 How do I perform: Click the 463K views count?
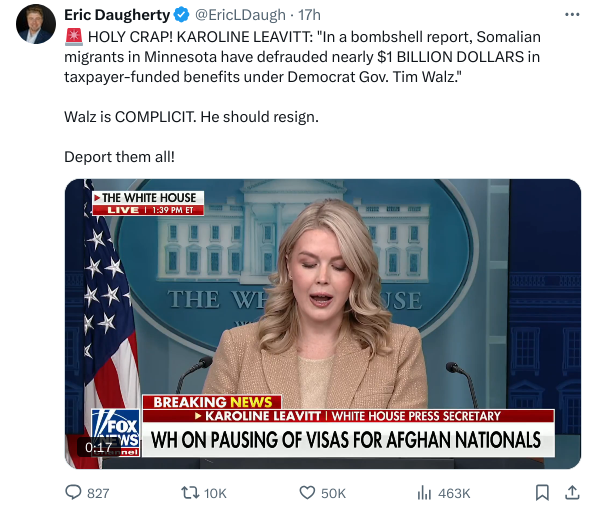(x=454, y=493)
